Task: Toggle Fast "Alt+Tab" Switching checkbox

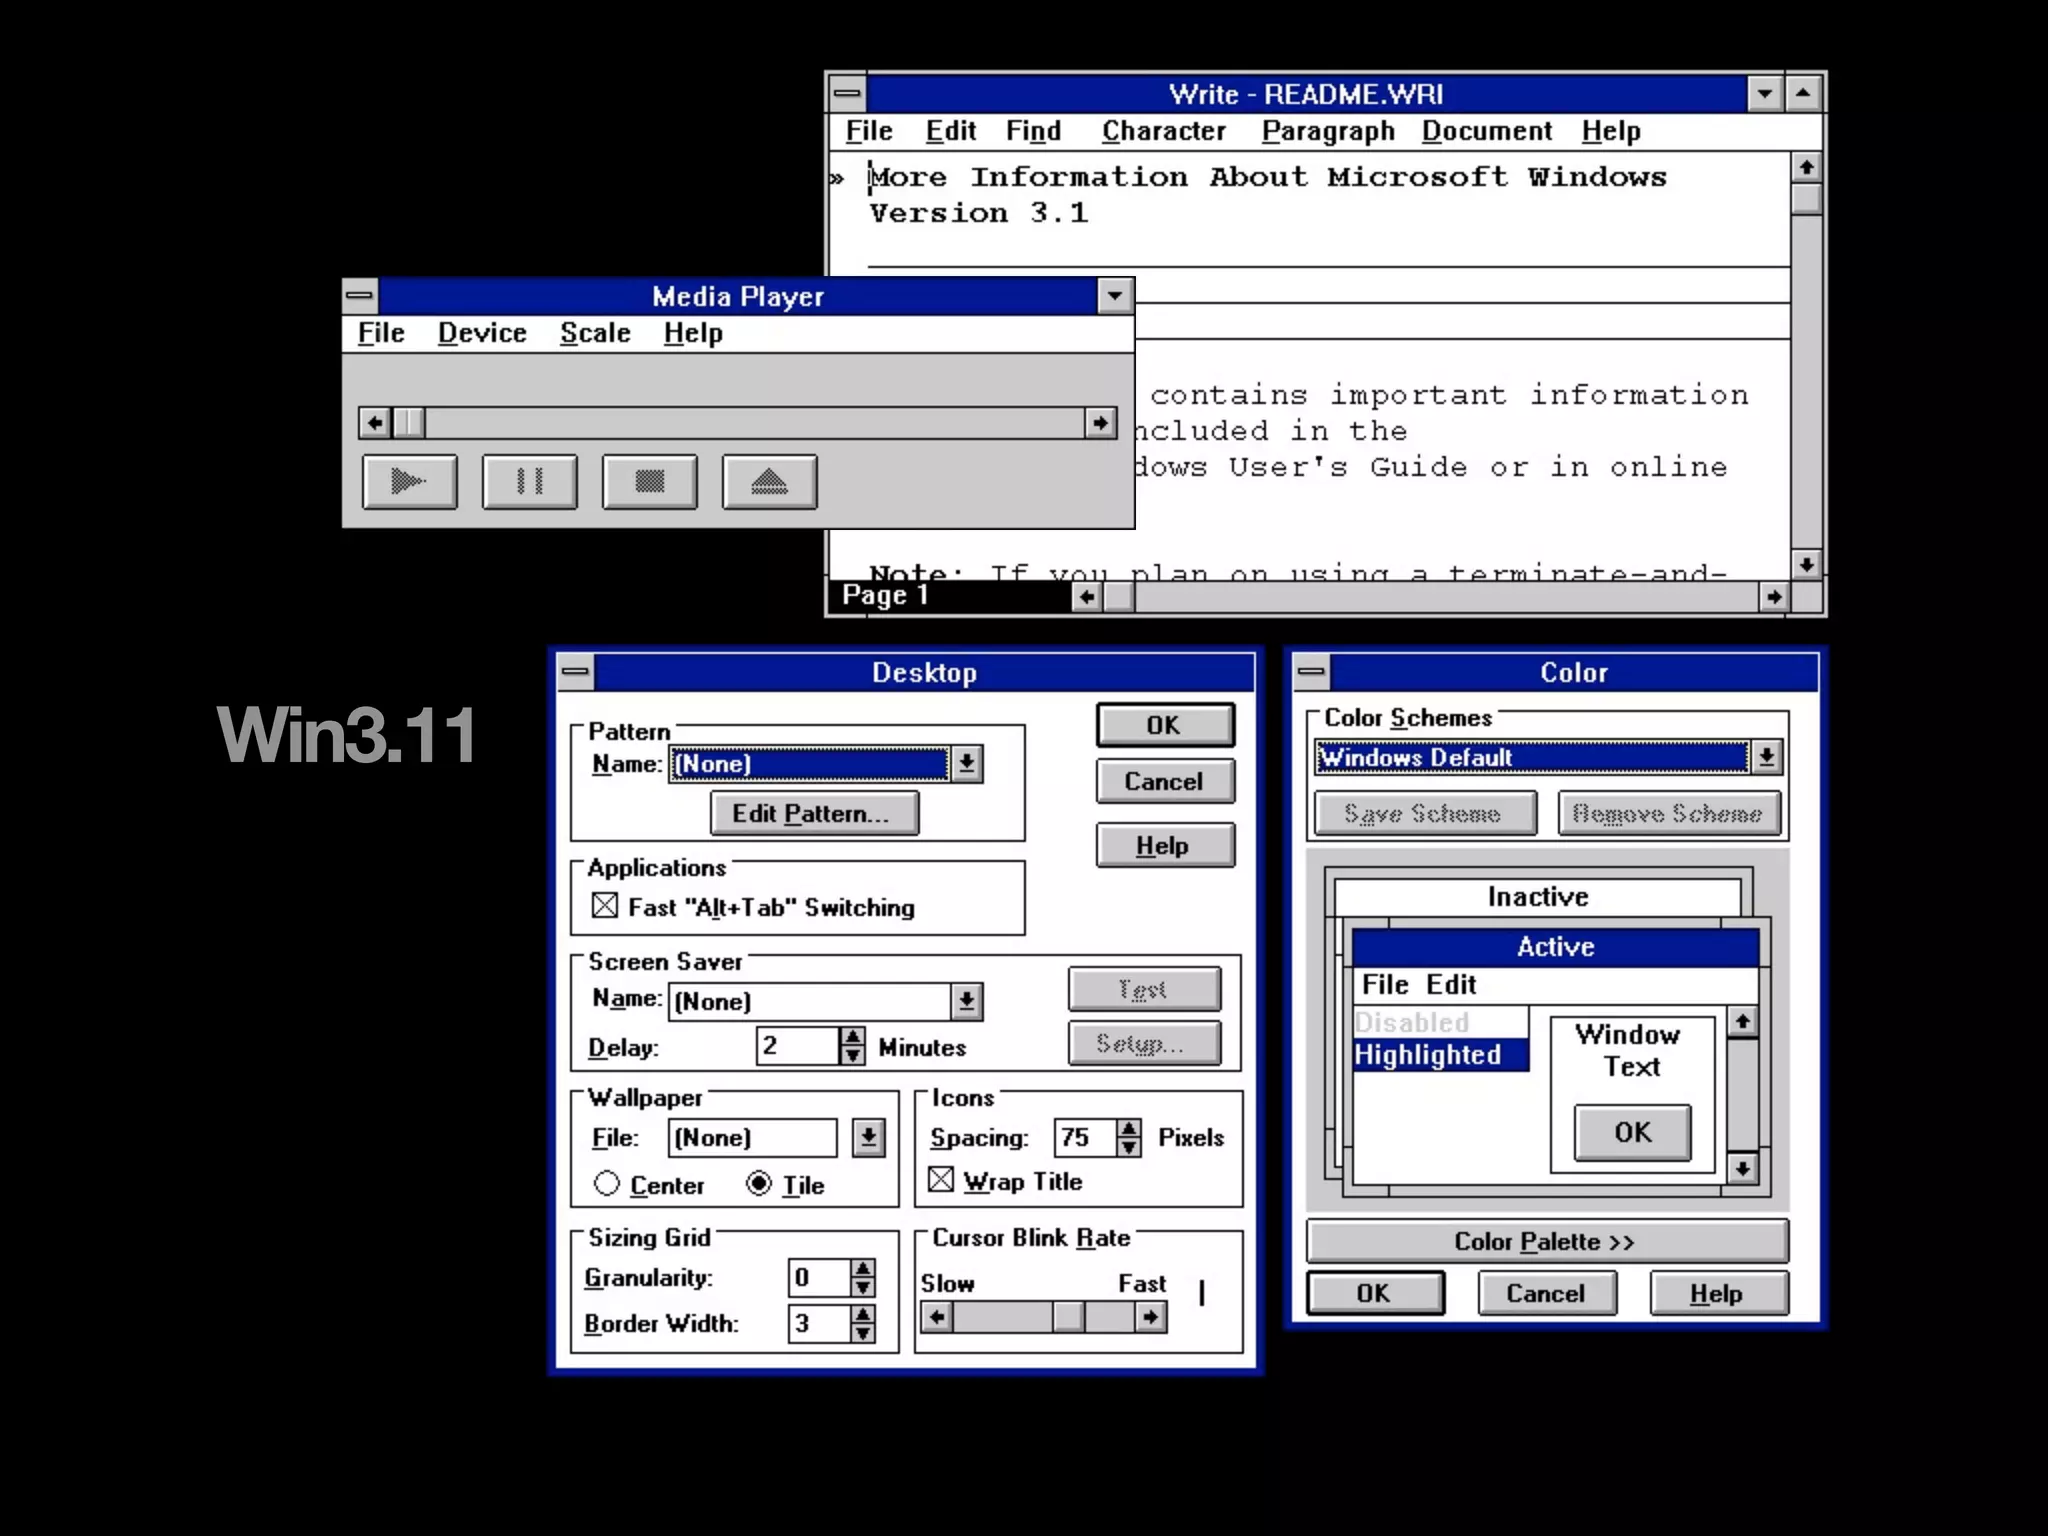Action: (x=605, y=906)
